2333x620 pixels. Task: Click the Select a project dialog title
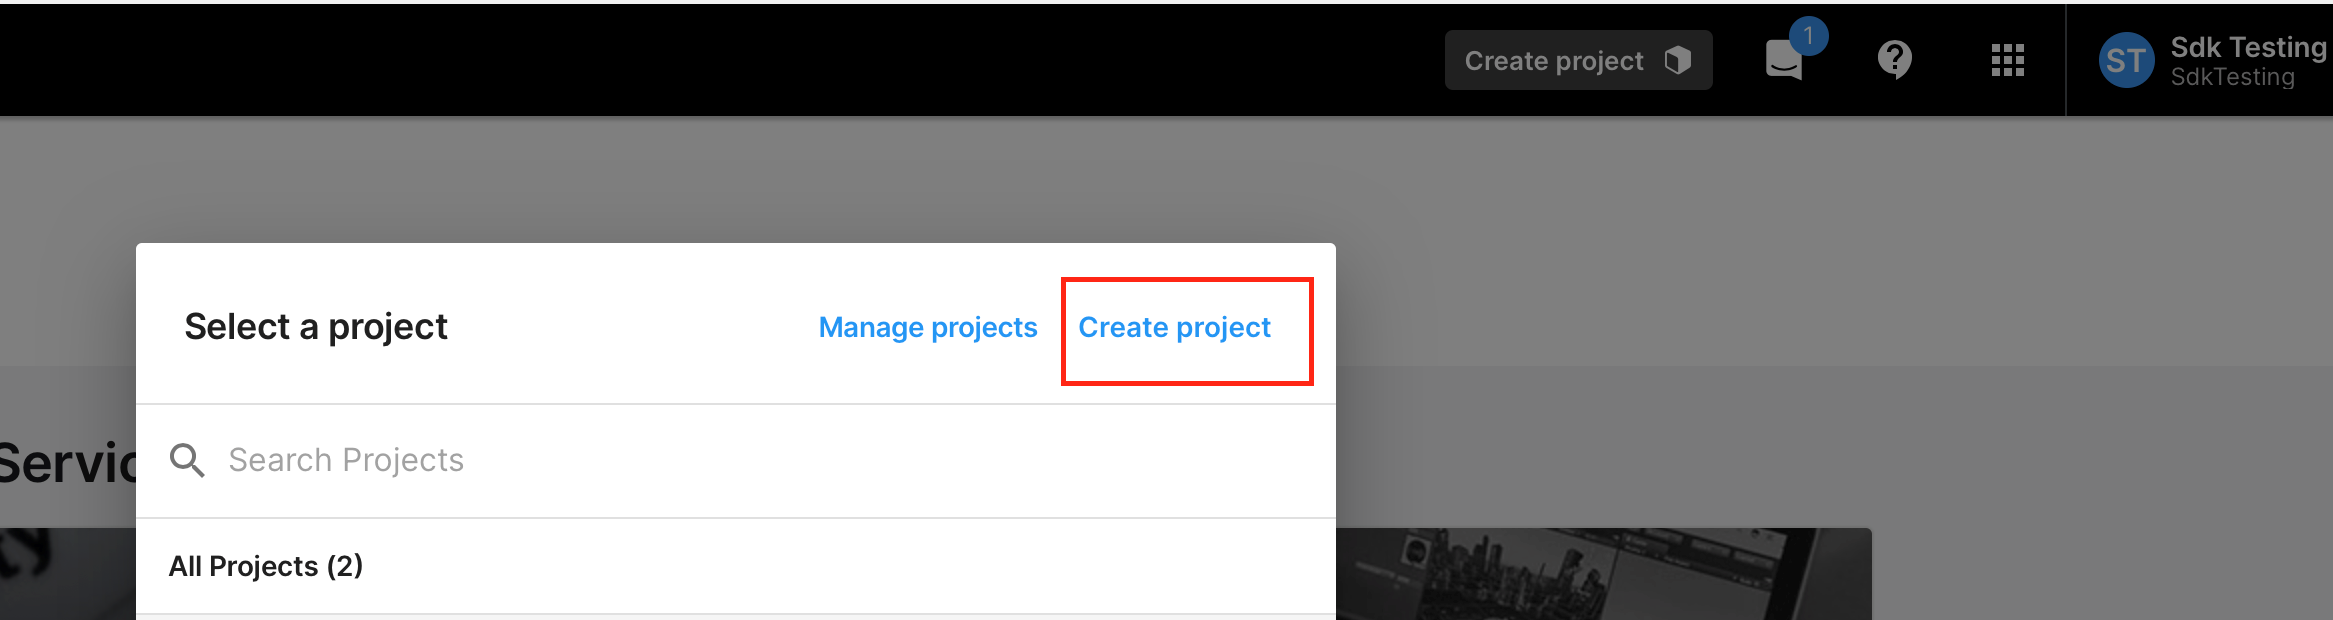pos(316,327)
